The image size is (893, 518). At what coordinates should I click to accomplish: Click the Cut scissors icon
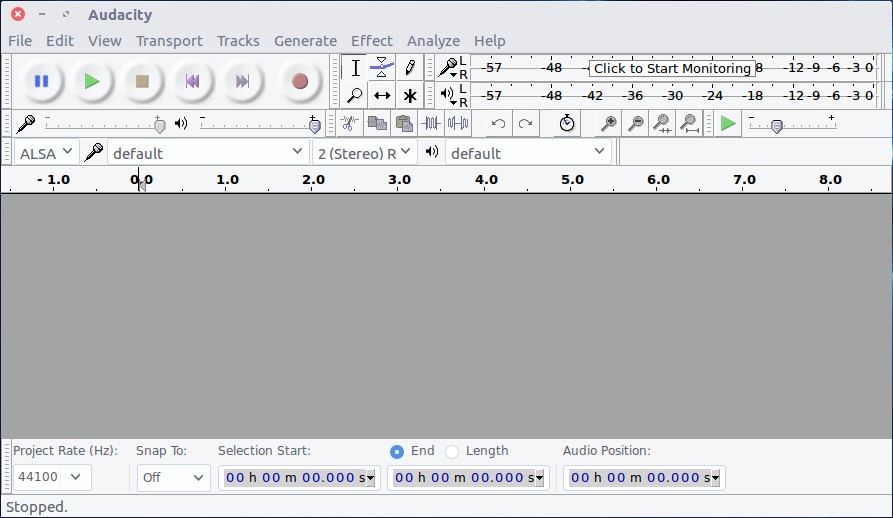point(349,124)
